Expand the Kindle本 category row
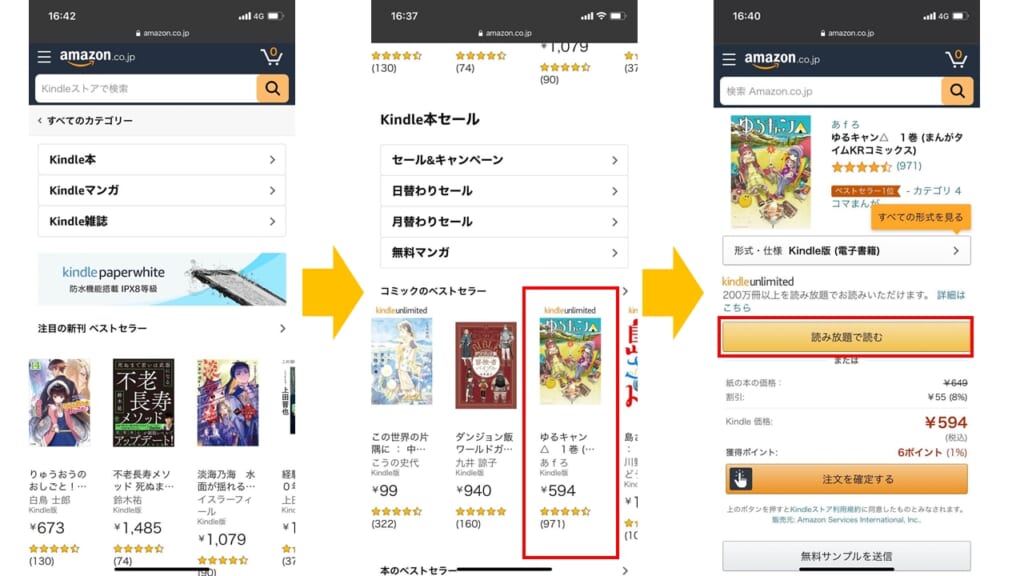The width and height of the screenshot is (1024, 576). point(161,159)
